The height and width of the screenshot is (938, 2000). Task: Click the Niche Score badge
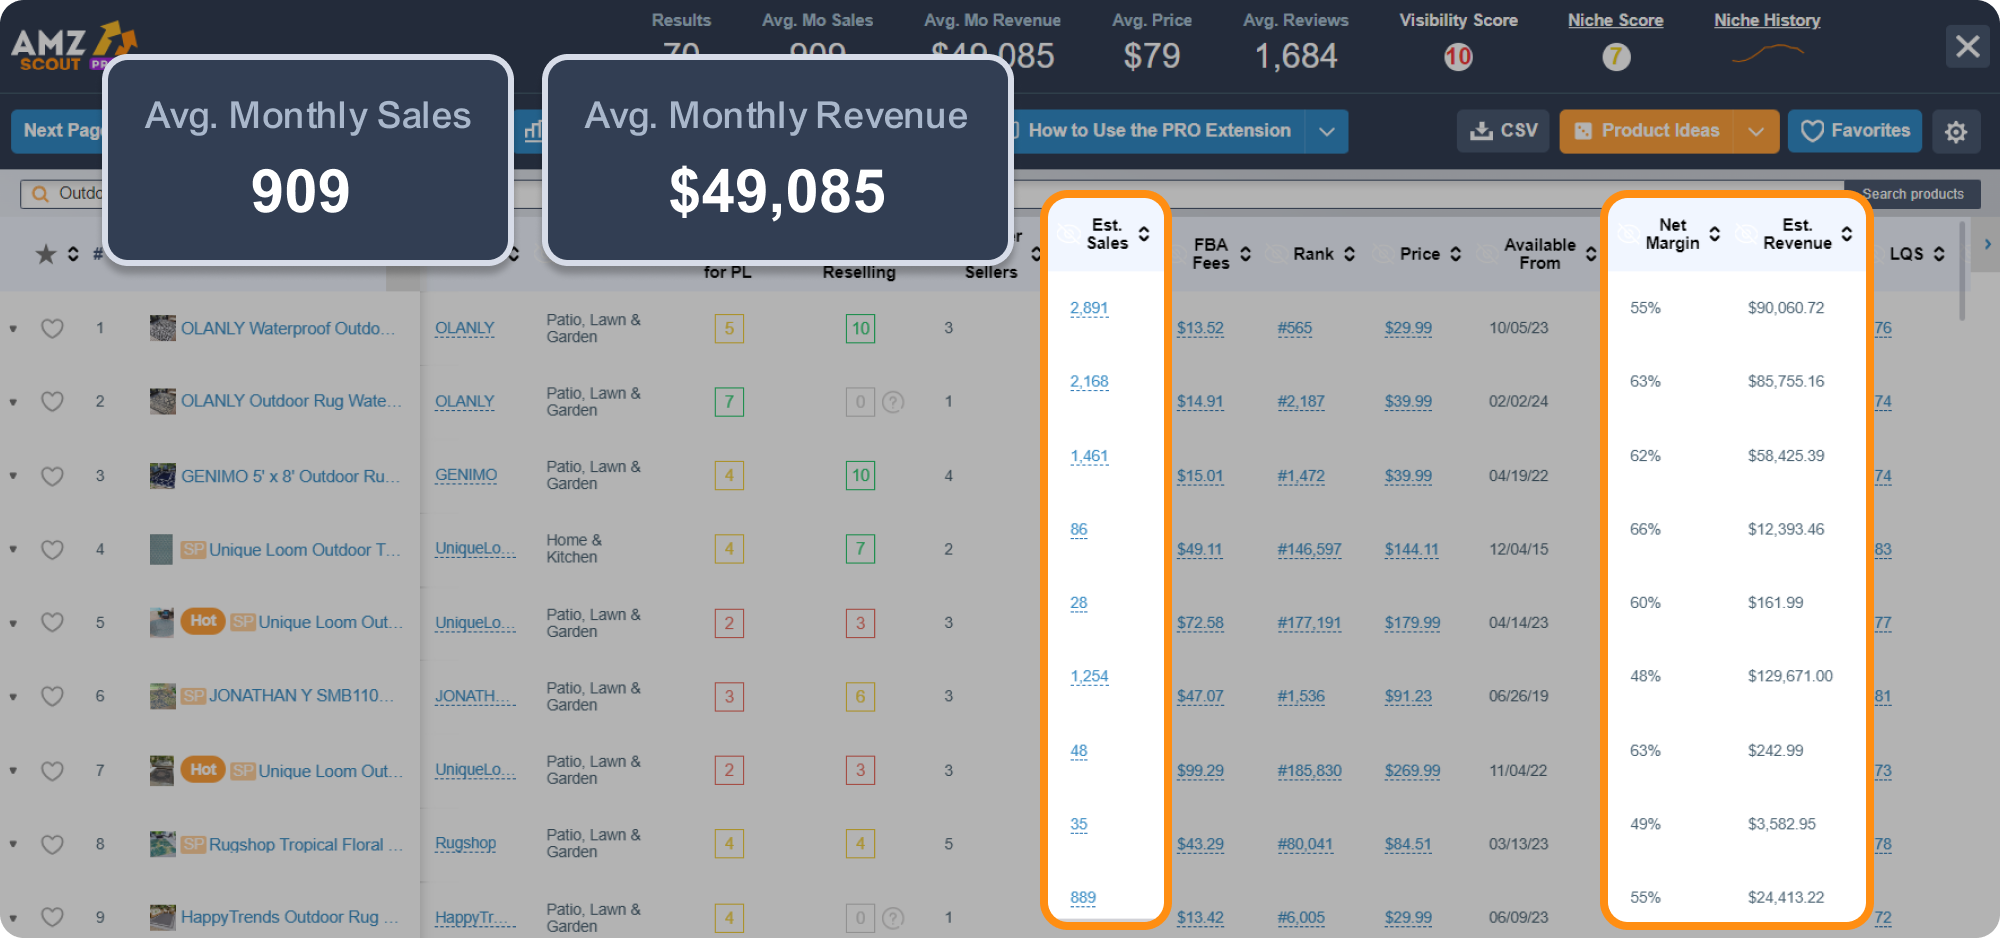click(1616, 57)
